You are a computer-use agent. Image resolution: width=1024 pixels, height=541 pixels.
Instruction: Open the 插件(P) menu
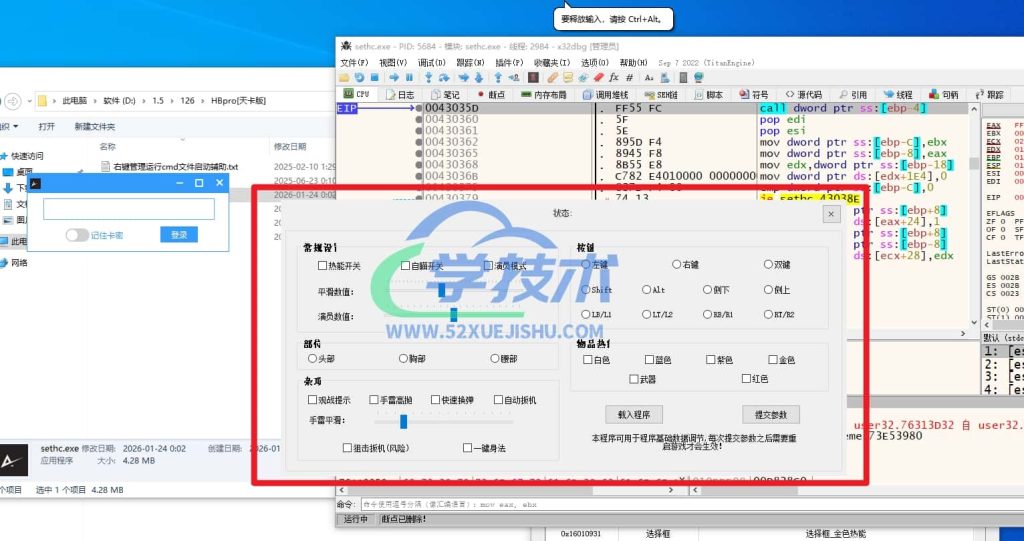coord(509,63)
